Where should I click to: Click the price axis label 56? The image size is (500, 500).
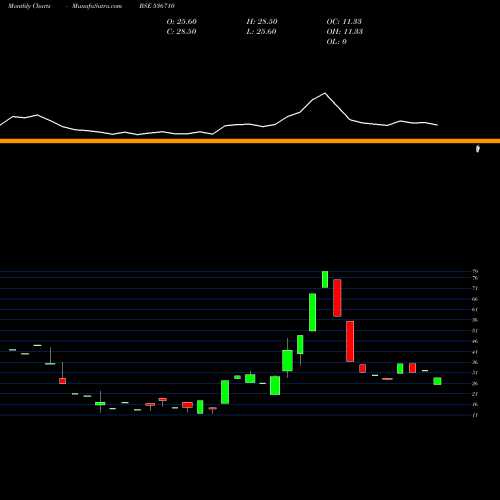[475, 320]
